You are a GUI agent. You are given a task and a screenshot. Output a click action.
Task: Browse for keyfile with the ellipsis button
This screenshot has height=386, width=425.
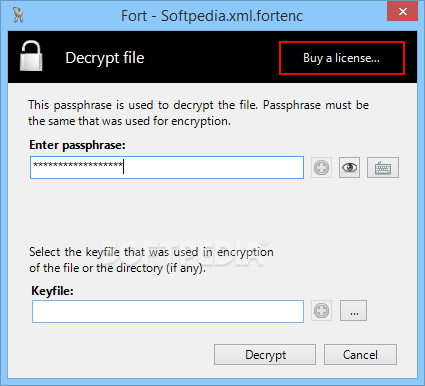tap(353, 311)
